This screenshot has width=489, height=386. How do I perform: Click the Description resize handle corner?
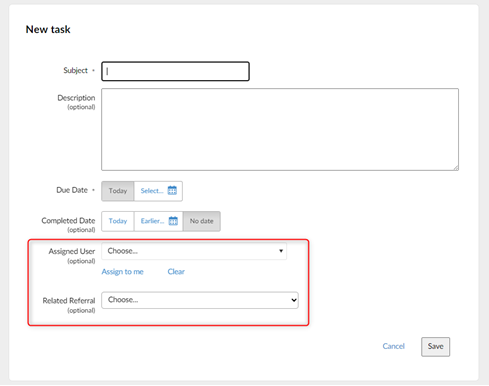click(456, 168)
